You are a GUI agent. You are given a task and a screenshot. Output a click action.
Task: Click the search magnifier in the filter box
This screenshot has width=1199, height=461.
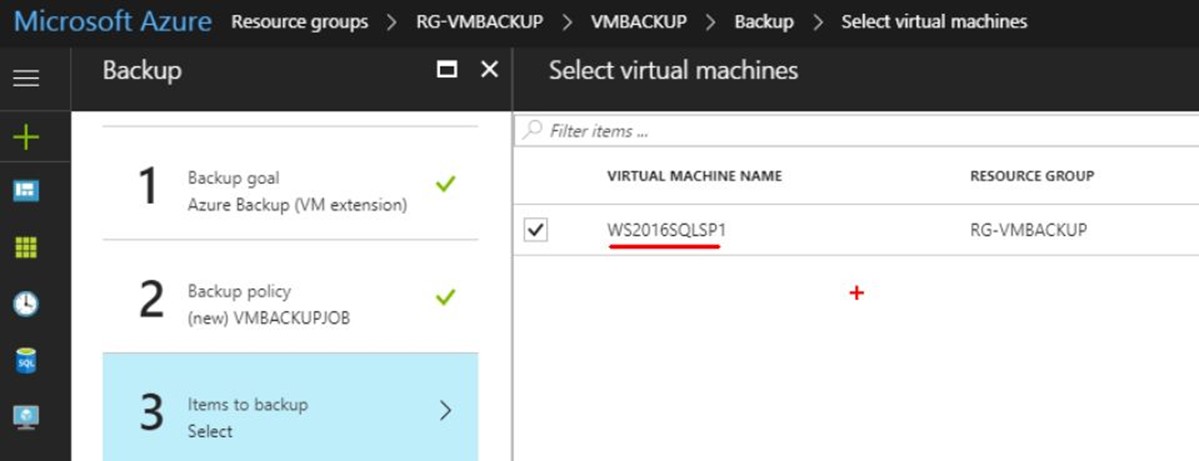[x=531, y=130]
